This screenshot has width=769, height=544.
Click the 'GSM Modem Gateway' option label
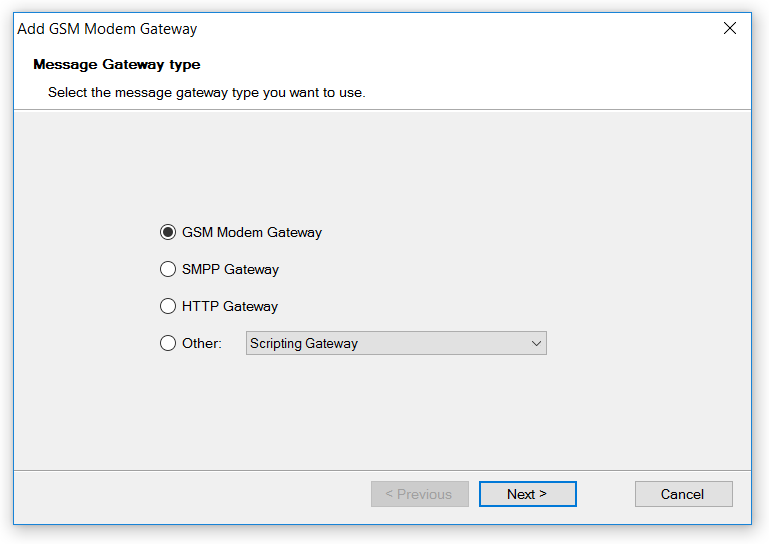(252, 232)
